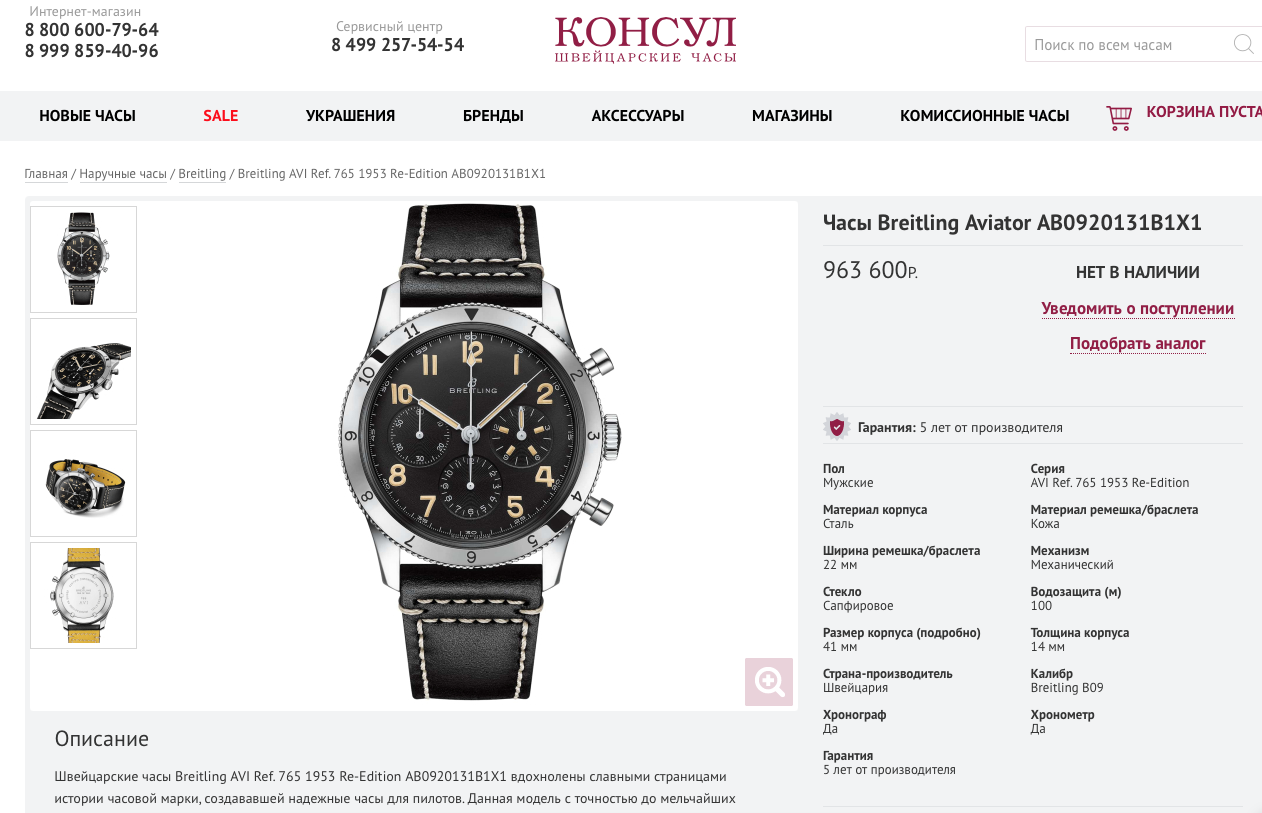Open the Магазины menu
The width and height of the screenshot is (1262, 813).
792,116
